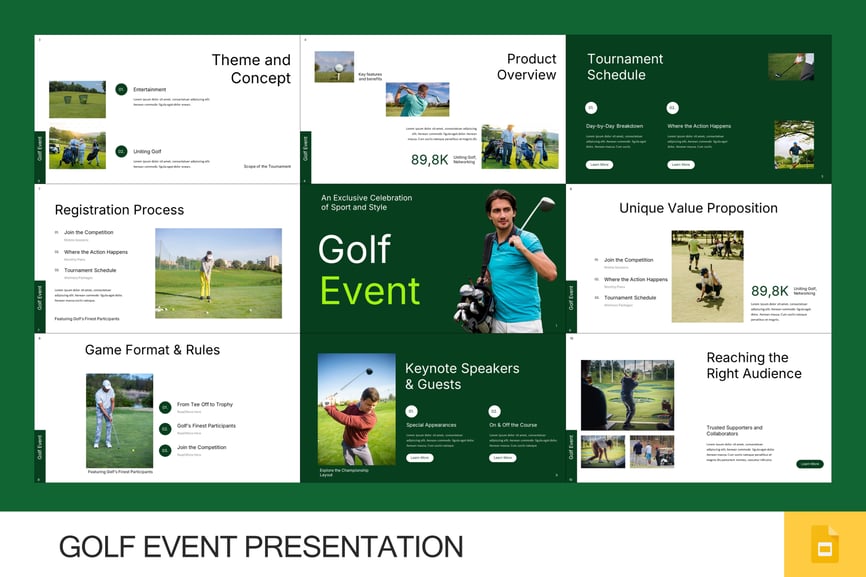Click the golfer photo on Game Format & Rules slide
Screen dimensions: 866x577
[x=119, y=420]
